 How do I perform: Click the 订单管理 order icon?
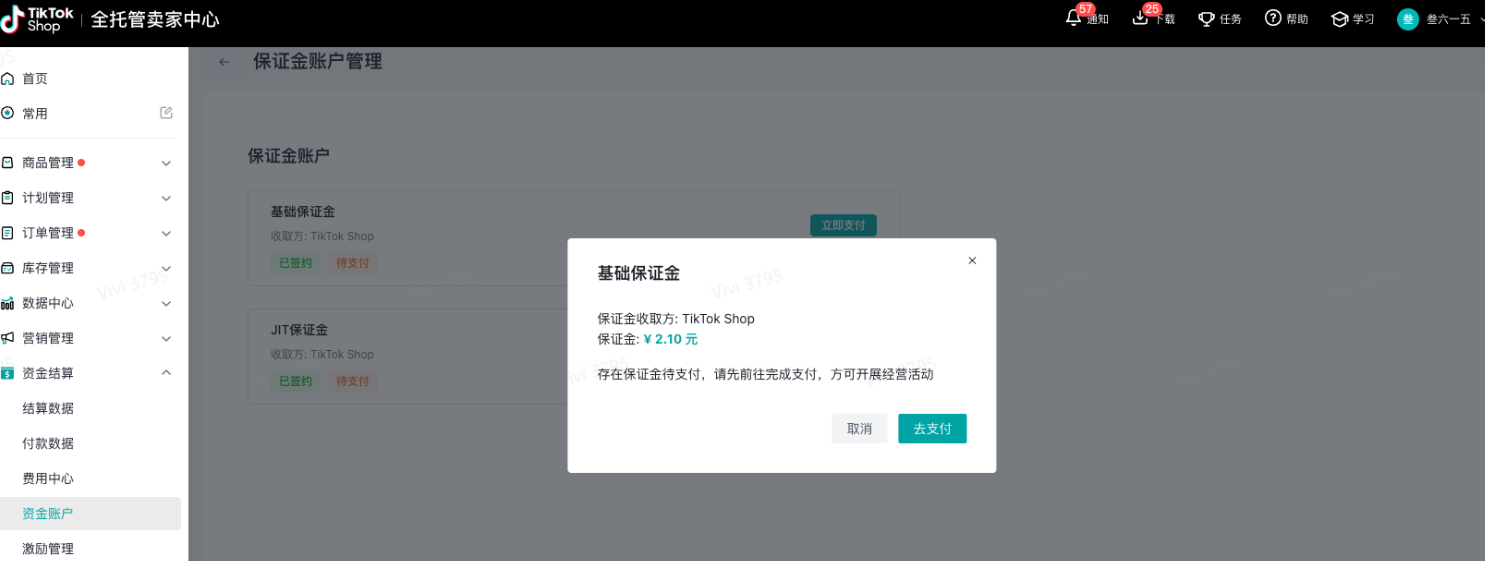8,233
